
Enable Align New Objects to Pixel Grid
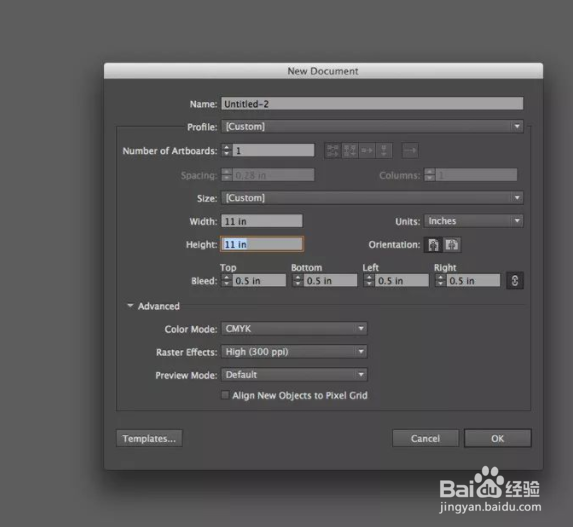pos(225,395)
